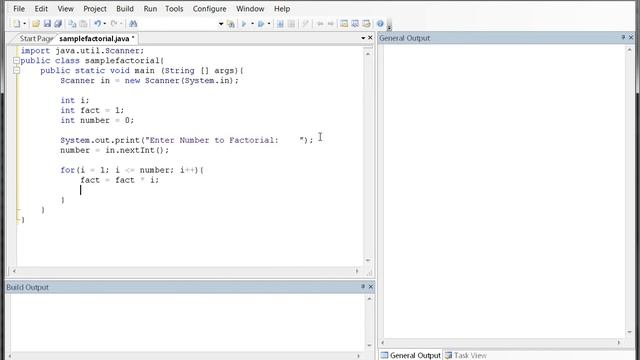Click the Copy toolbar icon

click(x=72, y=24)
